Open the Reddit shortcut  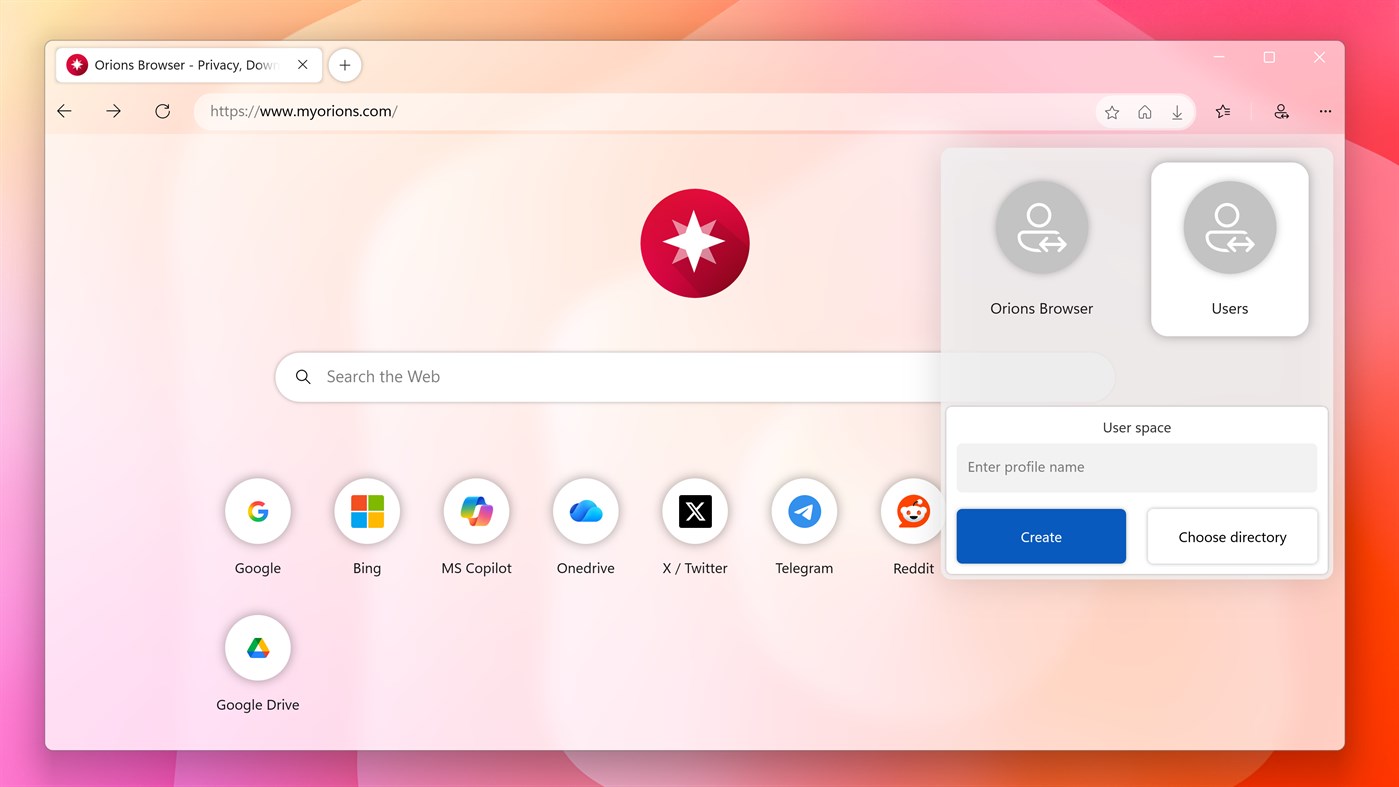[x=912, y=511]
